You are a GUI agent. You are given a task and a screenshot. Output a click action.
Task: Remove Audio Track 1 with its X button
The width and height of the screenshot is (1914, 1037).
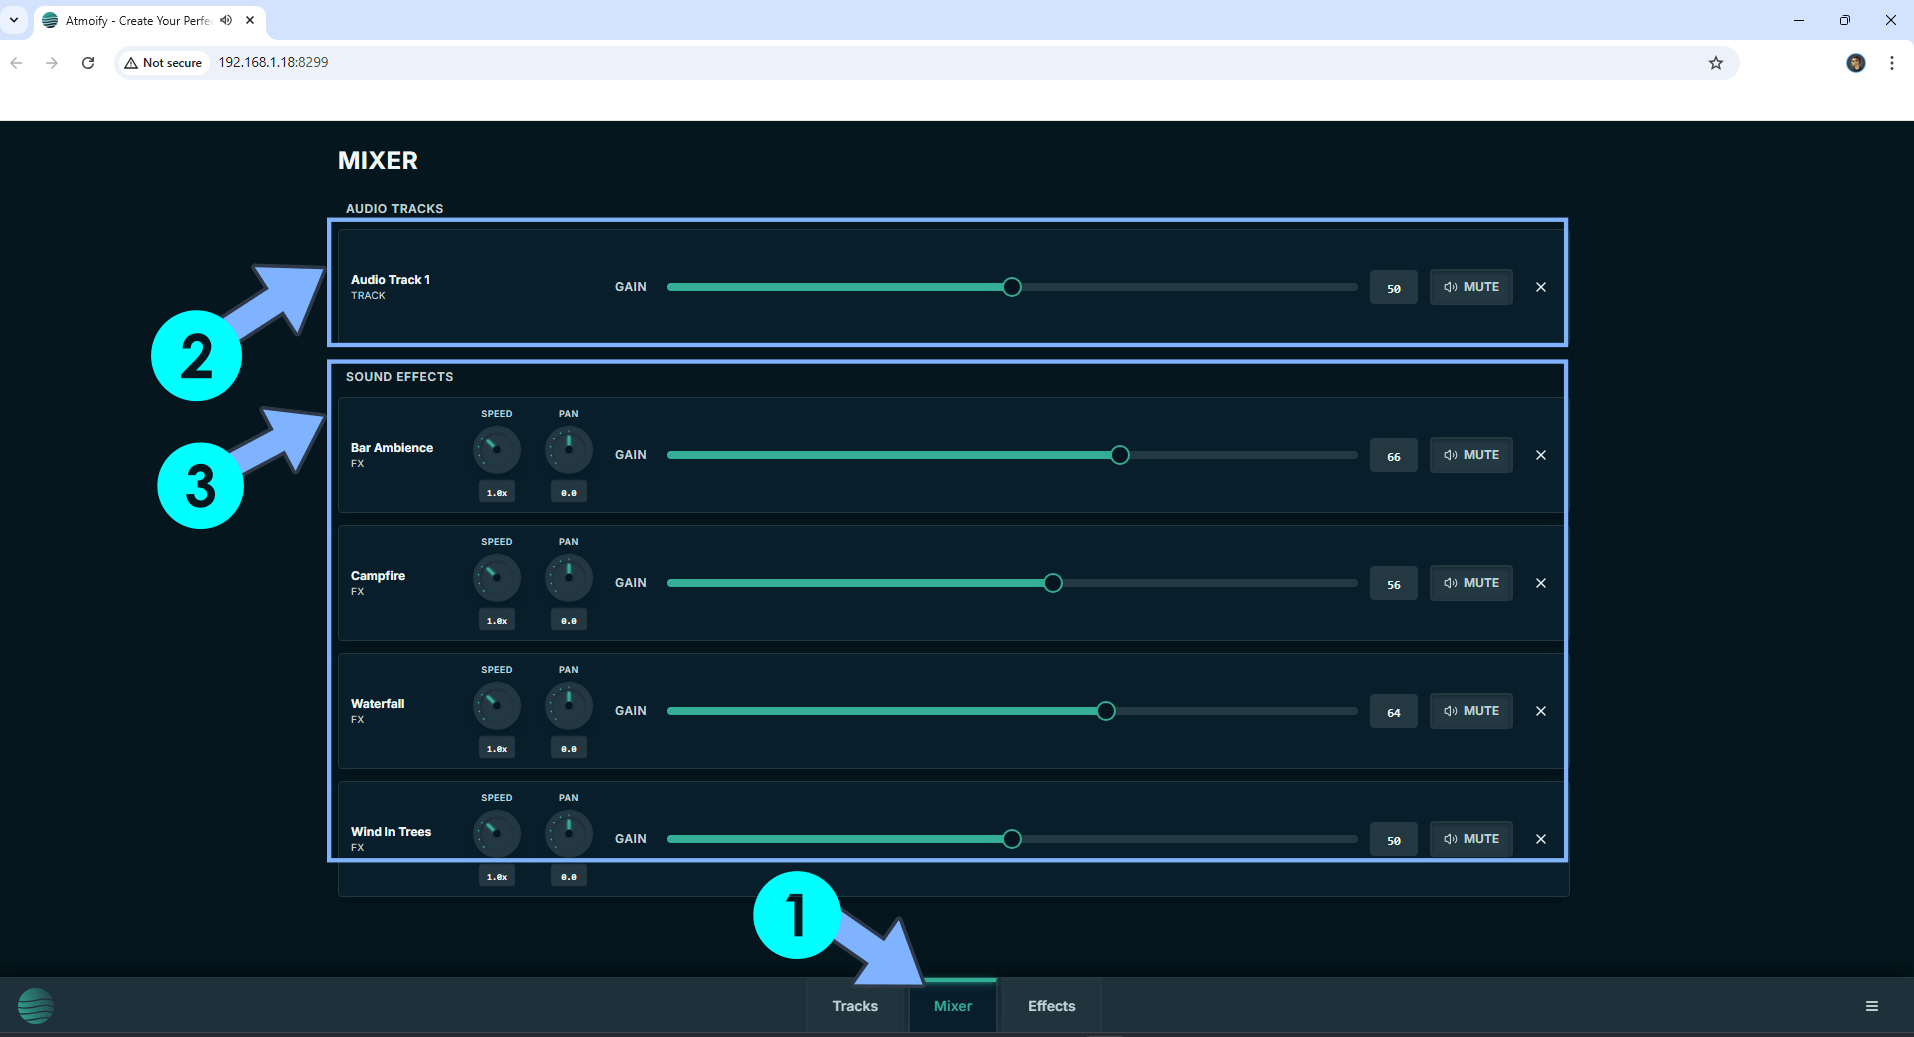point(1540,287)
